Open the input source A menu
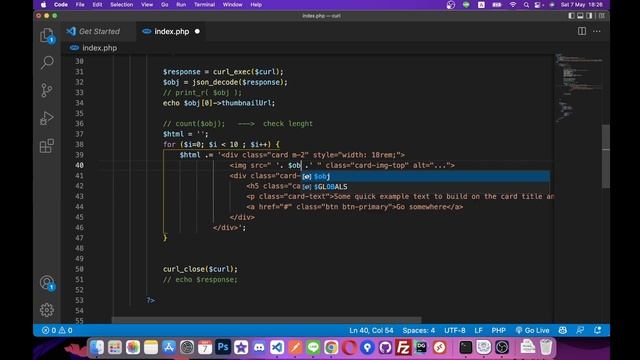This screenshot has height=360, width=640. [481, 5]
